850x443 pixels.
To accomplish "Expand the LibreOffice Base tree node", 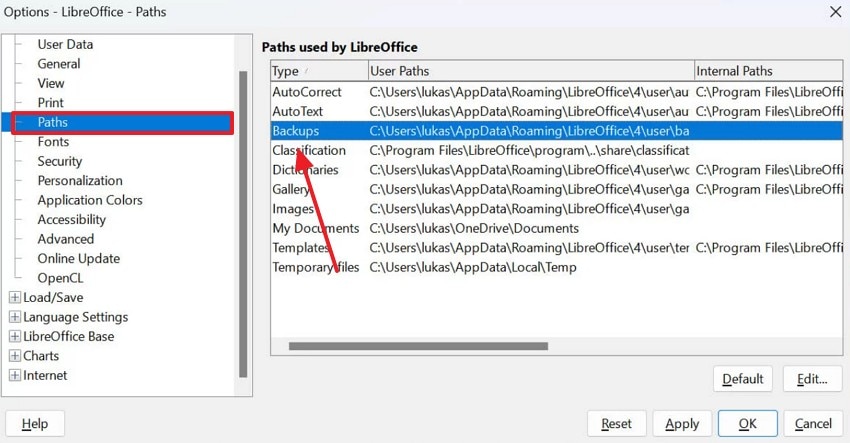I will [x=15, y=336].
